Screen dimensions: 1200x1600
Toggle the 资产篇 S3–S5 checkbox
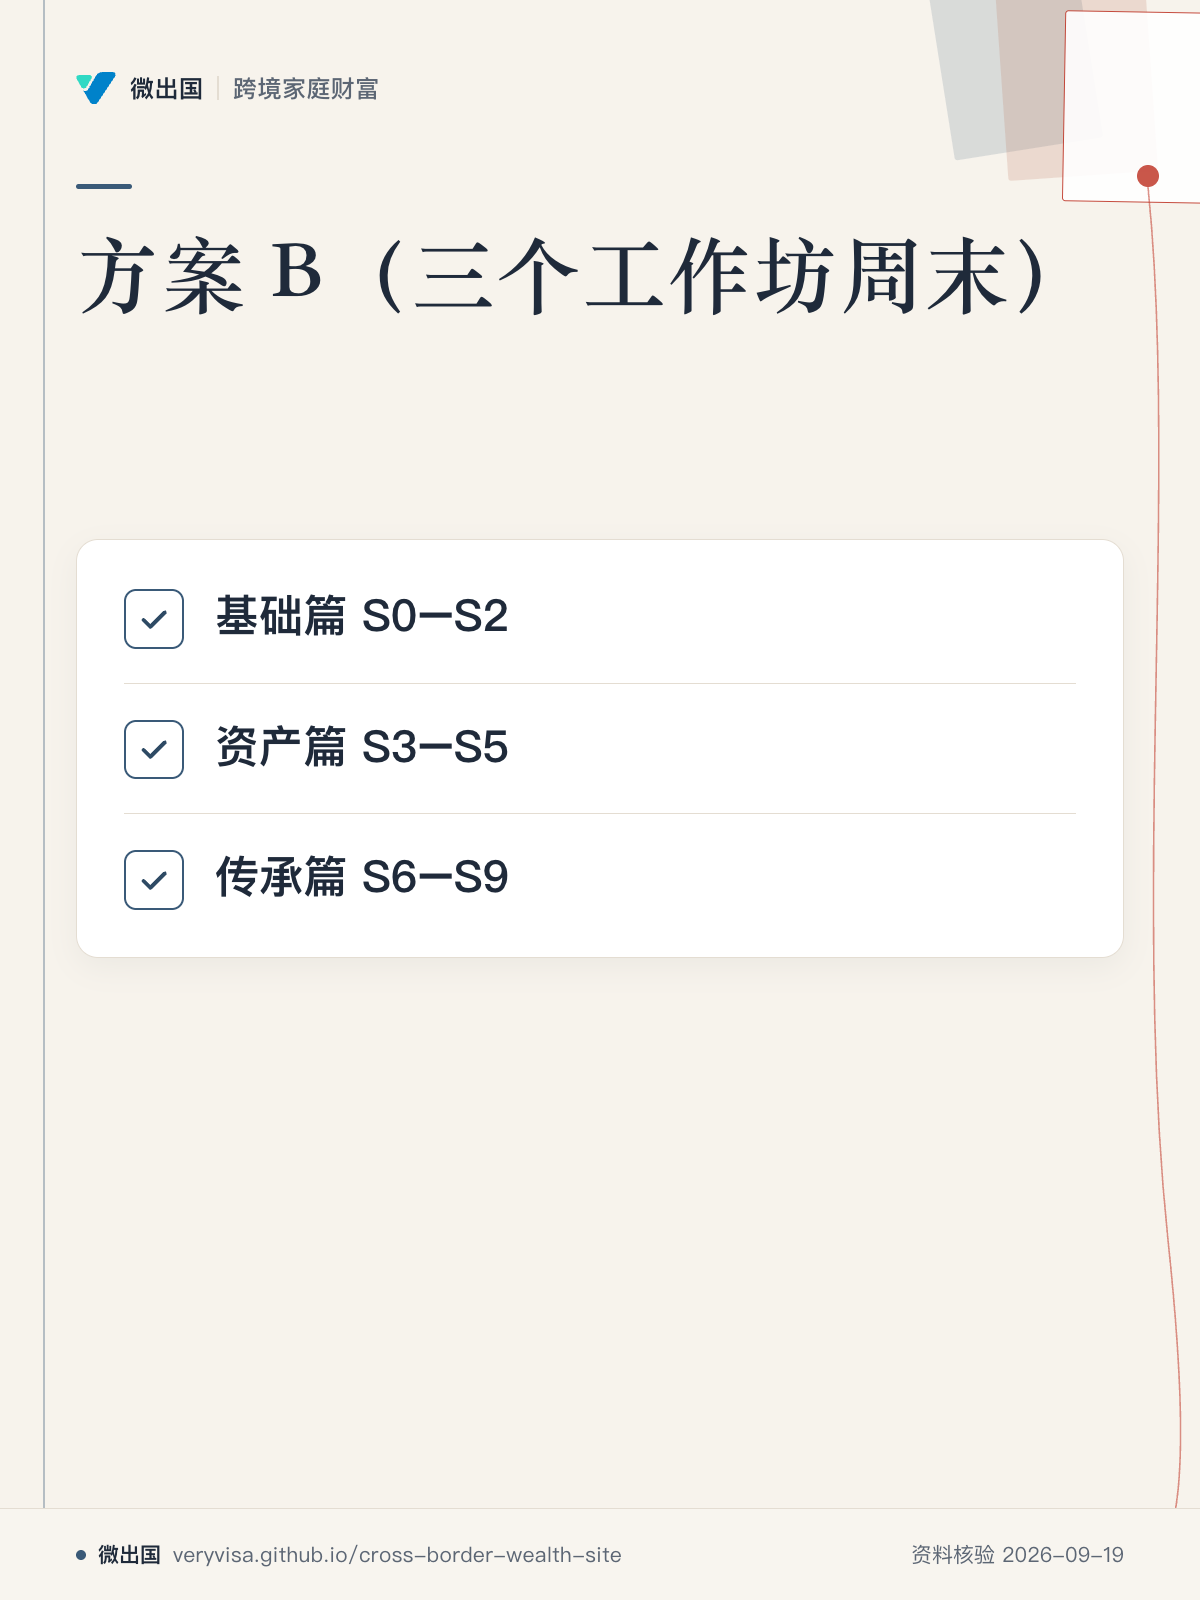[x=154, y=749]
